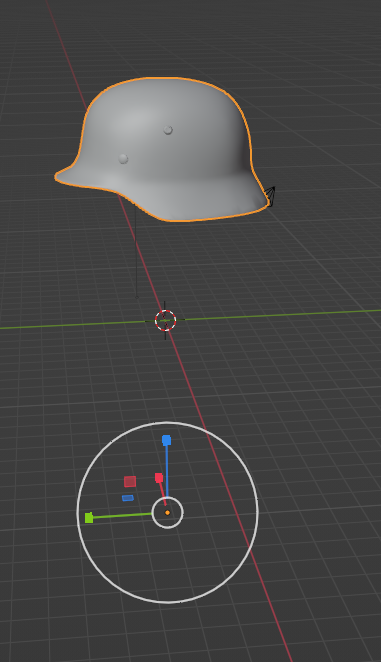Grab the green Y-axis gizmo handle

coord(89,518)
